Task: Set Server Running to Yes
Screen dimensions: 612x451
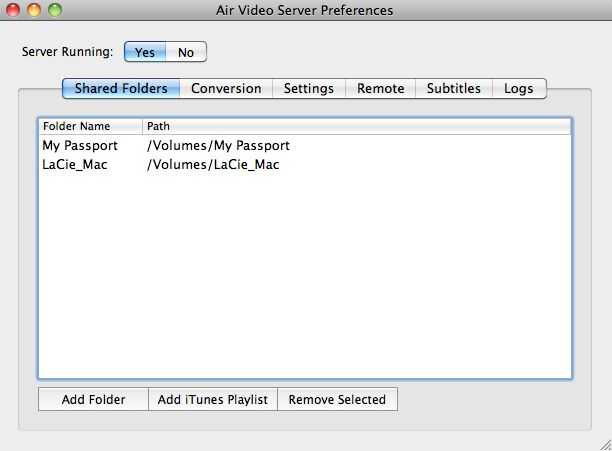Action: coord(145,52)
